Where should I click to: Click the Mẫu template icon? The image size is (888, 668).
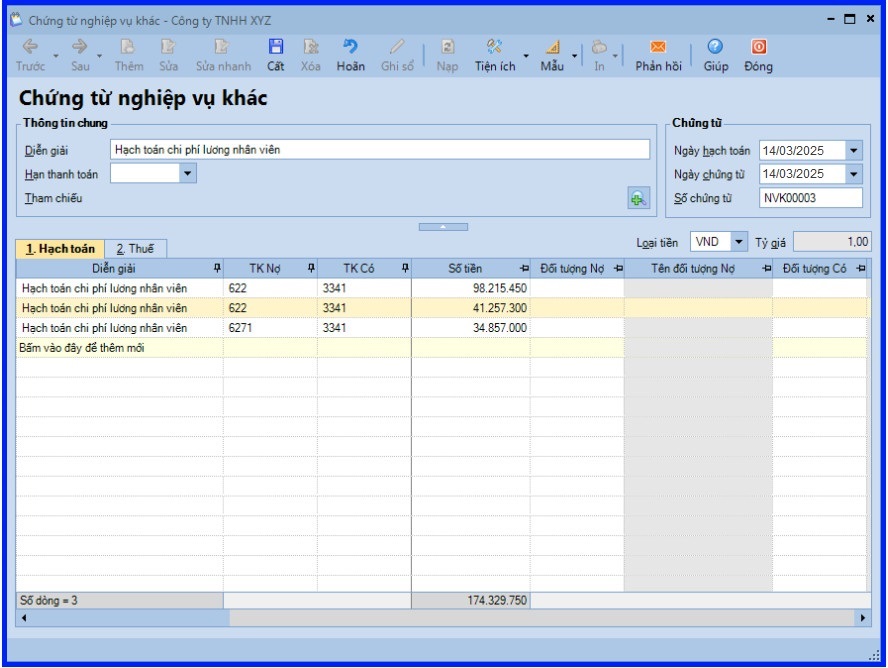click(553, 46)
